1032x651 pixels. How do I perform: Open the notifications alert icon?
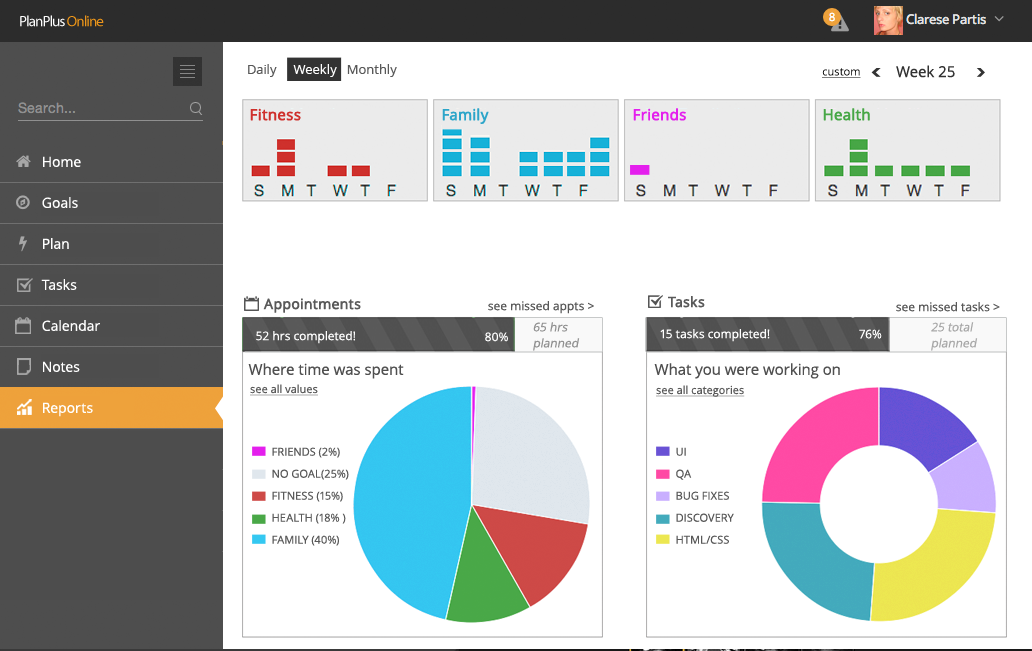click(x=837, y=20)
